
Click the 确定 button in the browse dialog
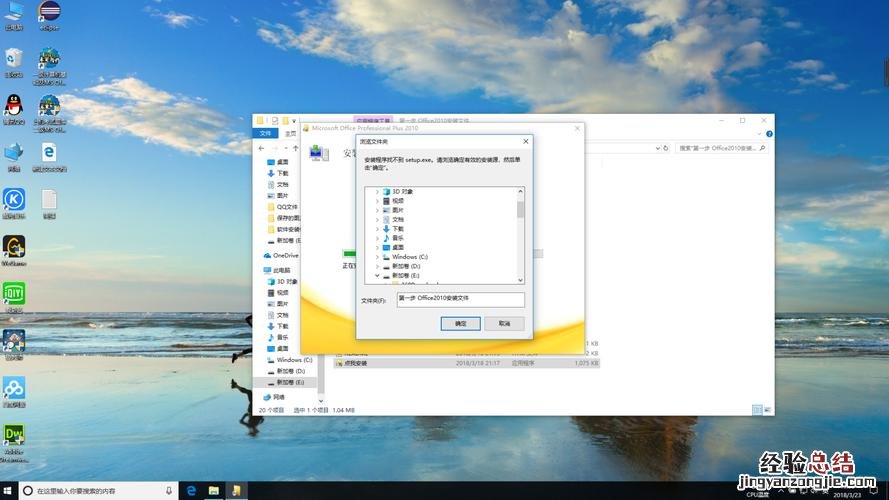[460, 324]
